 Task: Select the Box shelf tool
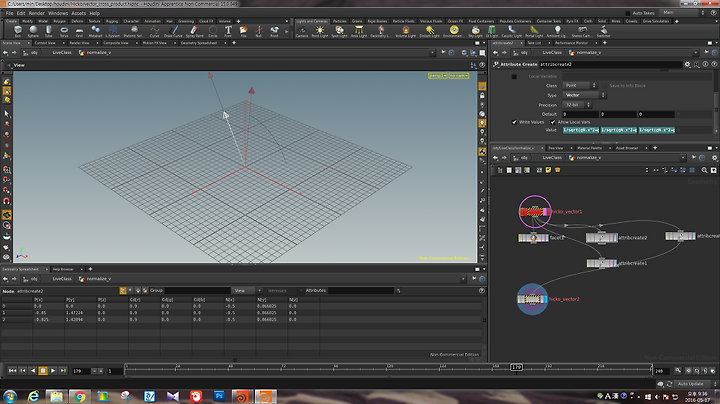pos(18,31)
